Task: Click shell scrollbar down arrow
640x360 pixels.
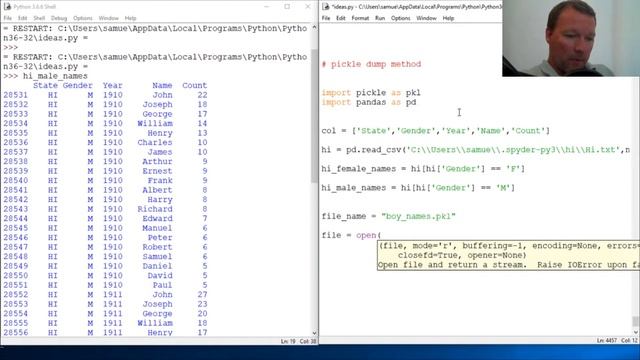Action: 314,333
